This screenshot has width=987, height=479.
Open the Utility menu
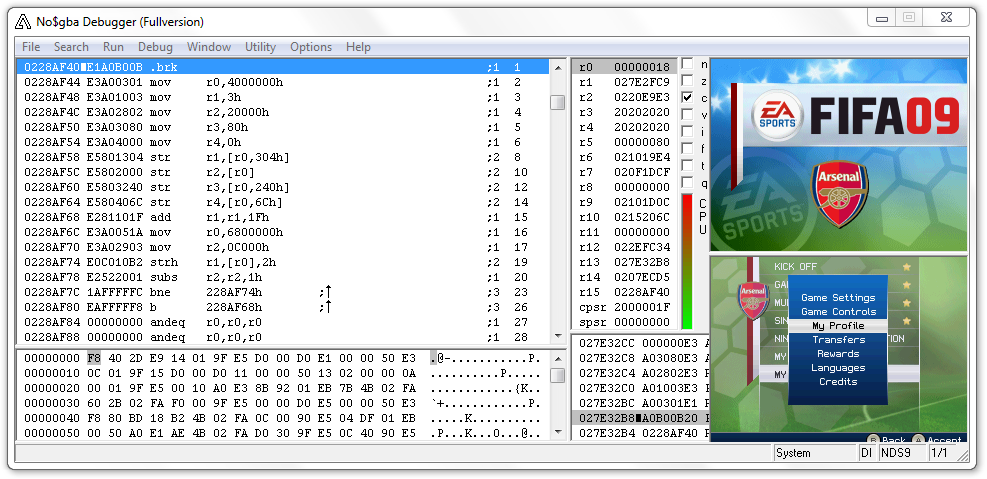[261, 47]
